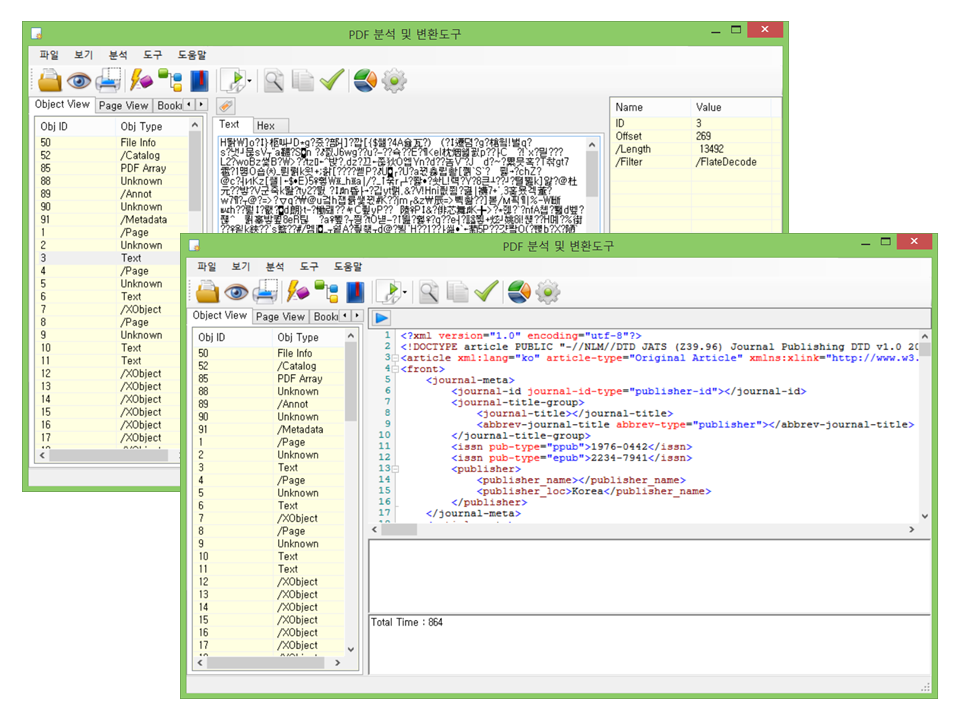960x720 pixels.
Task: Click pie chart icon in back window
Action: pyautogui.click(x=365, y=81)
